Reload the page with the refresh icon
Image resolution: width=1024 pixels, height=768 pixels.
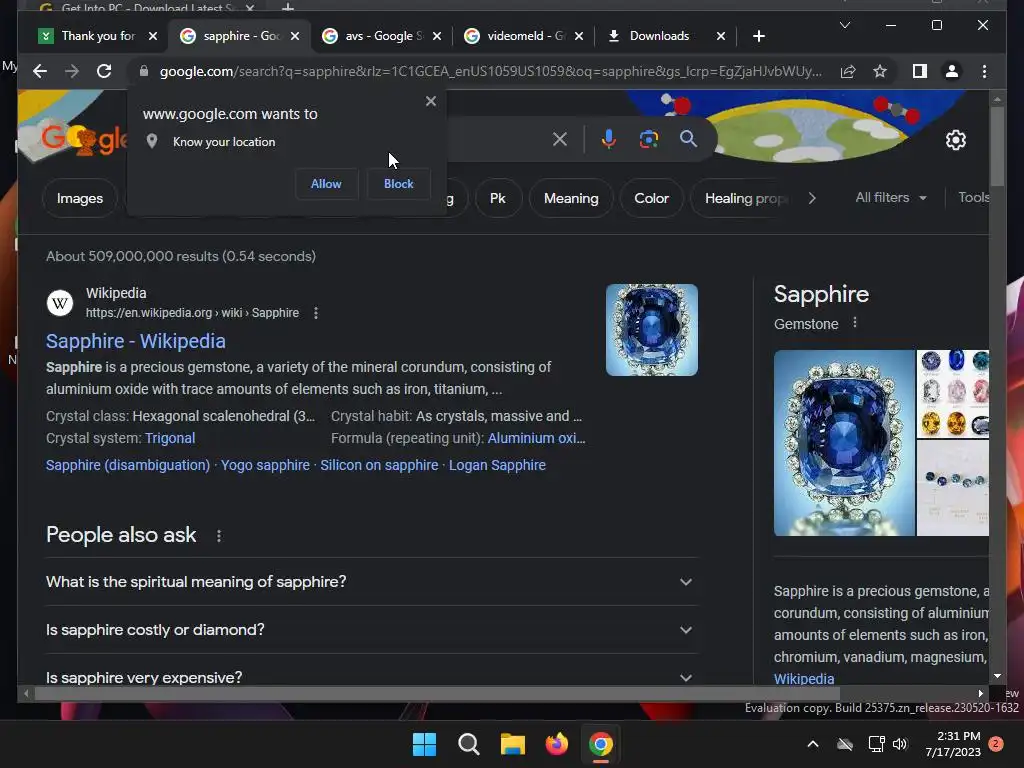point(104,71)
